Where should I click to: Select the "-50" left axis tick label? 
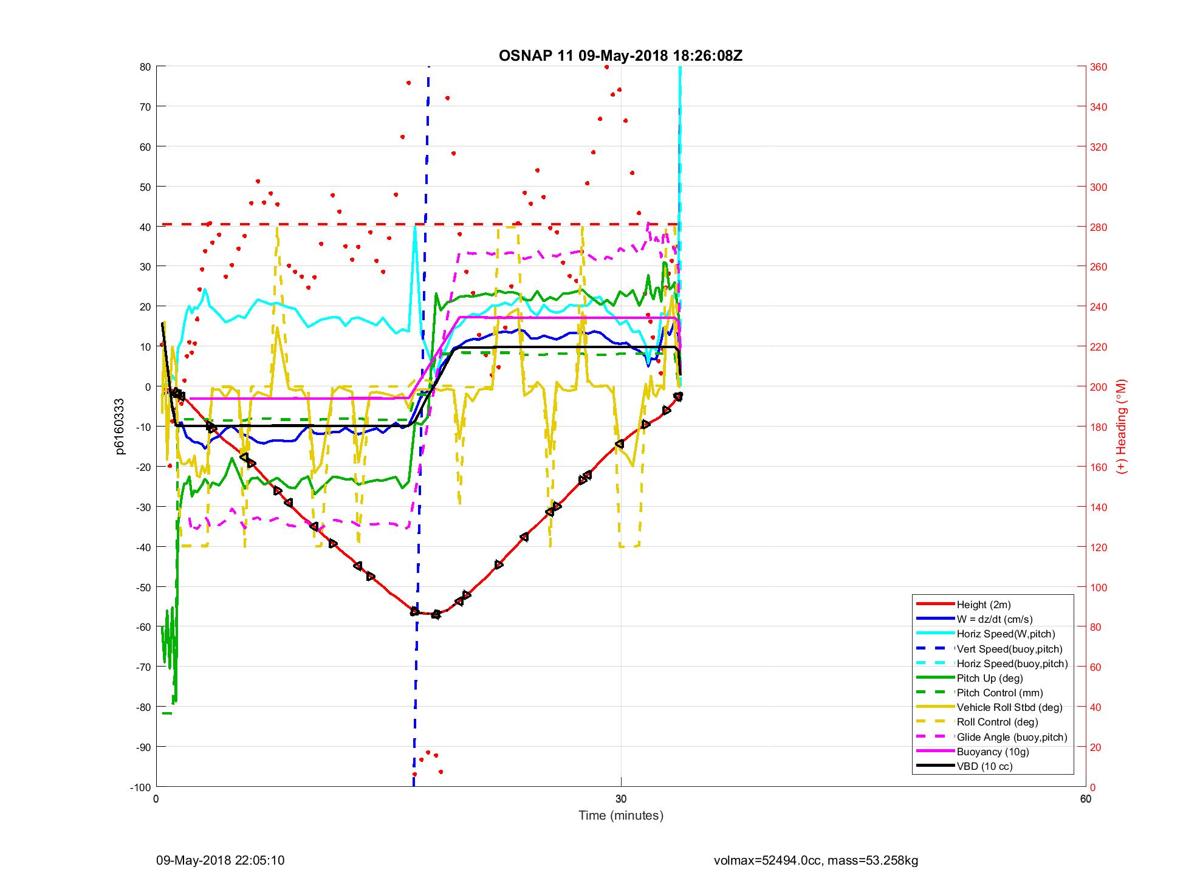(x=142, y=587)
